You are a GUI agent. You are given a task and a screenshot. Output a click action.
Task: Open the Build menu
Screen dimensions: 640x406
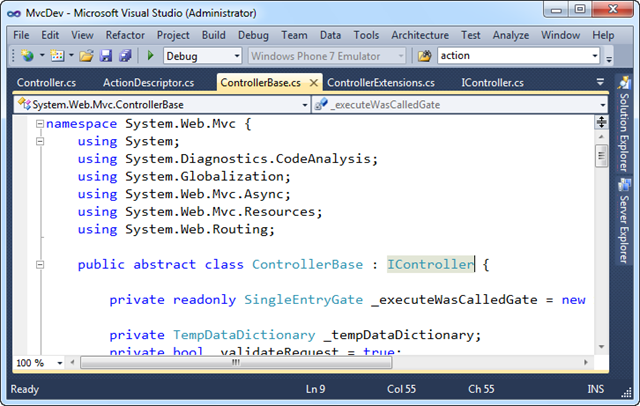(213, 35)
